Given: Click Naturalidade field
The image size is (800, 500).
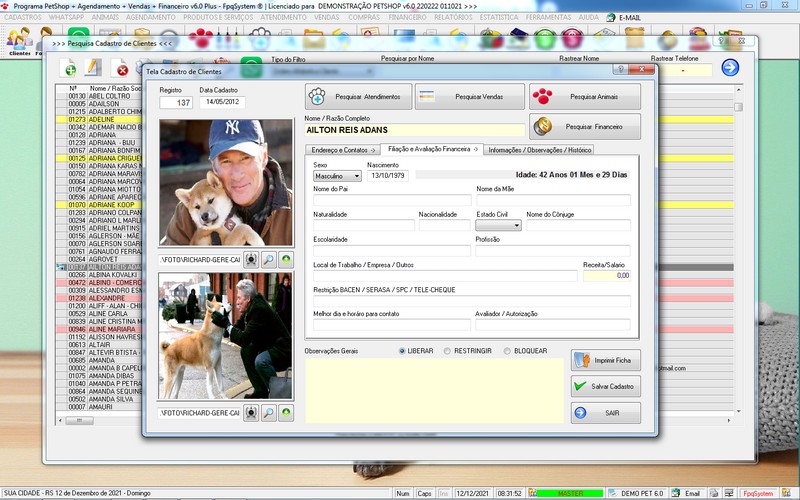Looking at the screenshot, I should (x=364, y=225).
